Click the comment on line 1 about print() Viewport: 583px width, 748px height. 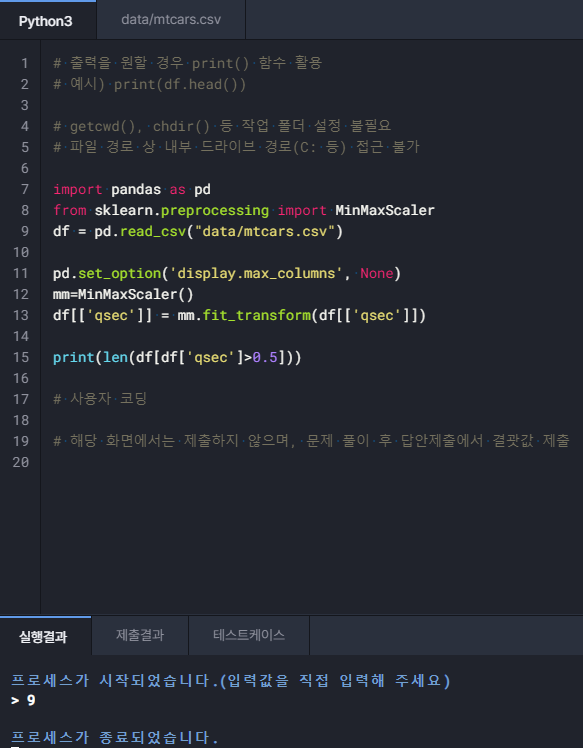tap(187, 63)
